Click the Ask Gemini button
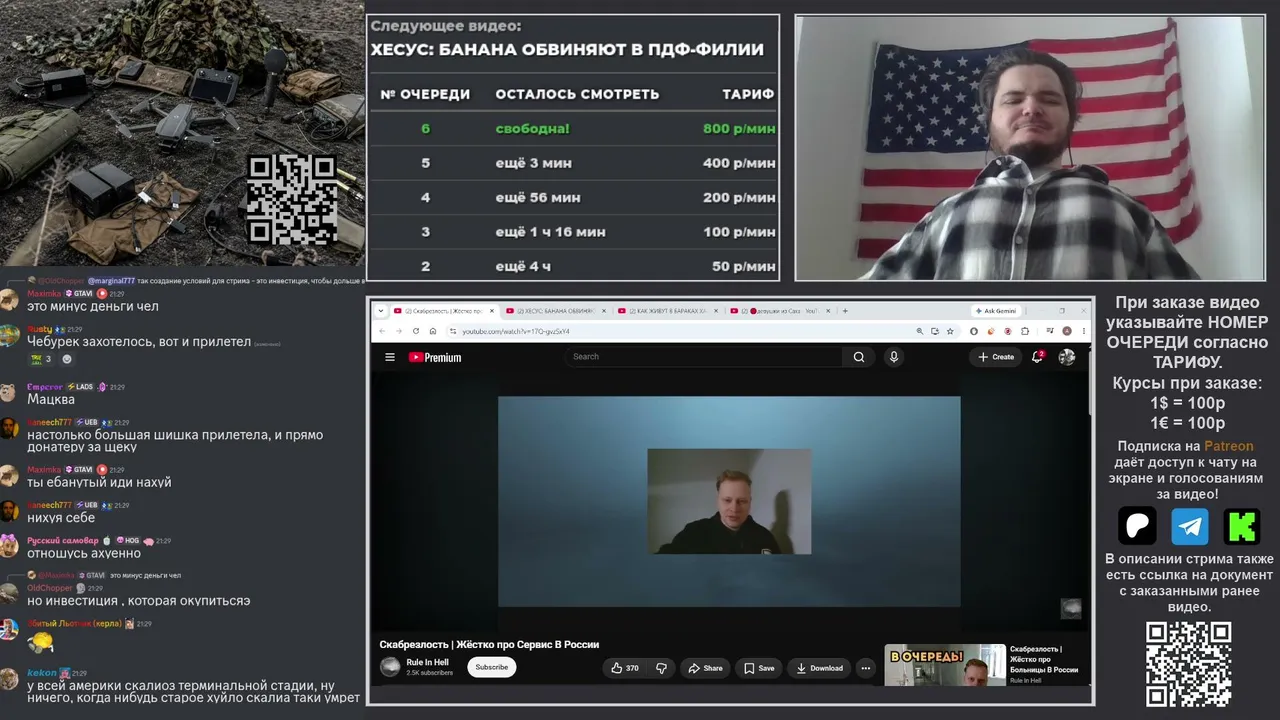The width and height of the screenshot is (1280, 720). (x=996, y=311)
